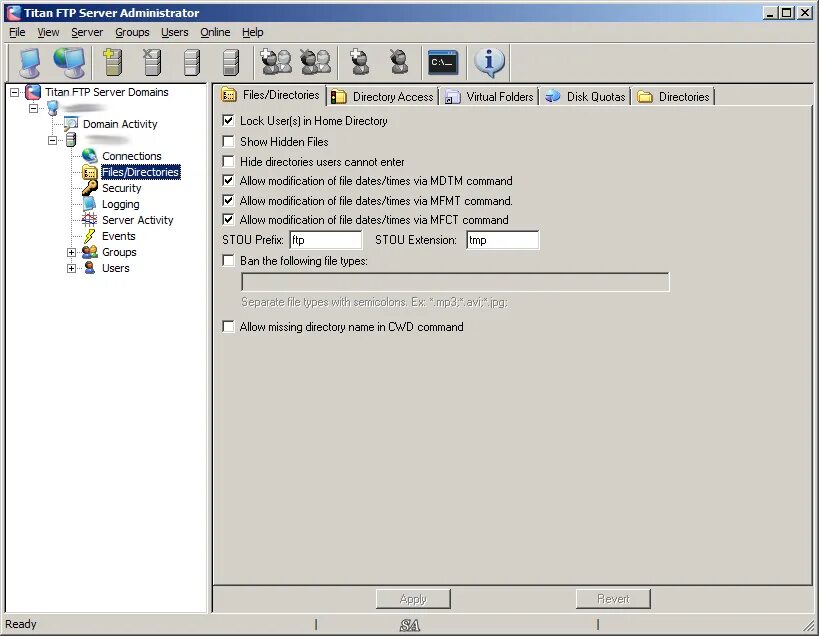Switch to the Directory Access tab
The width and height of the screenshot is (819, 636).
coord(382,97)
